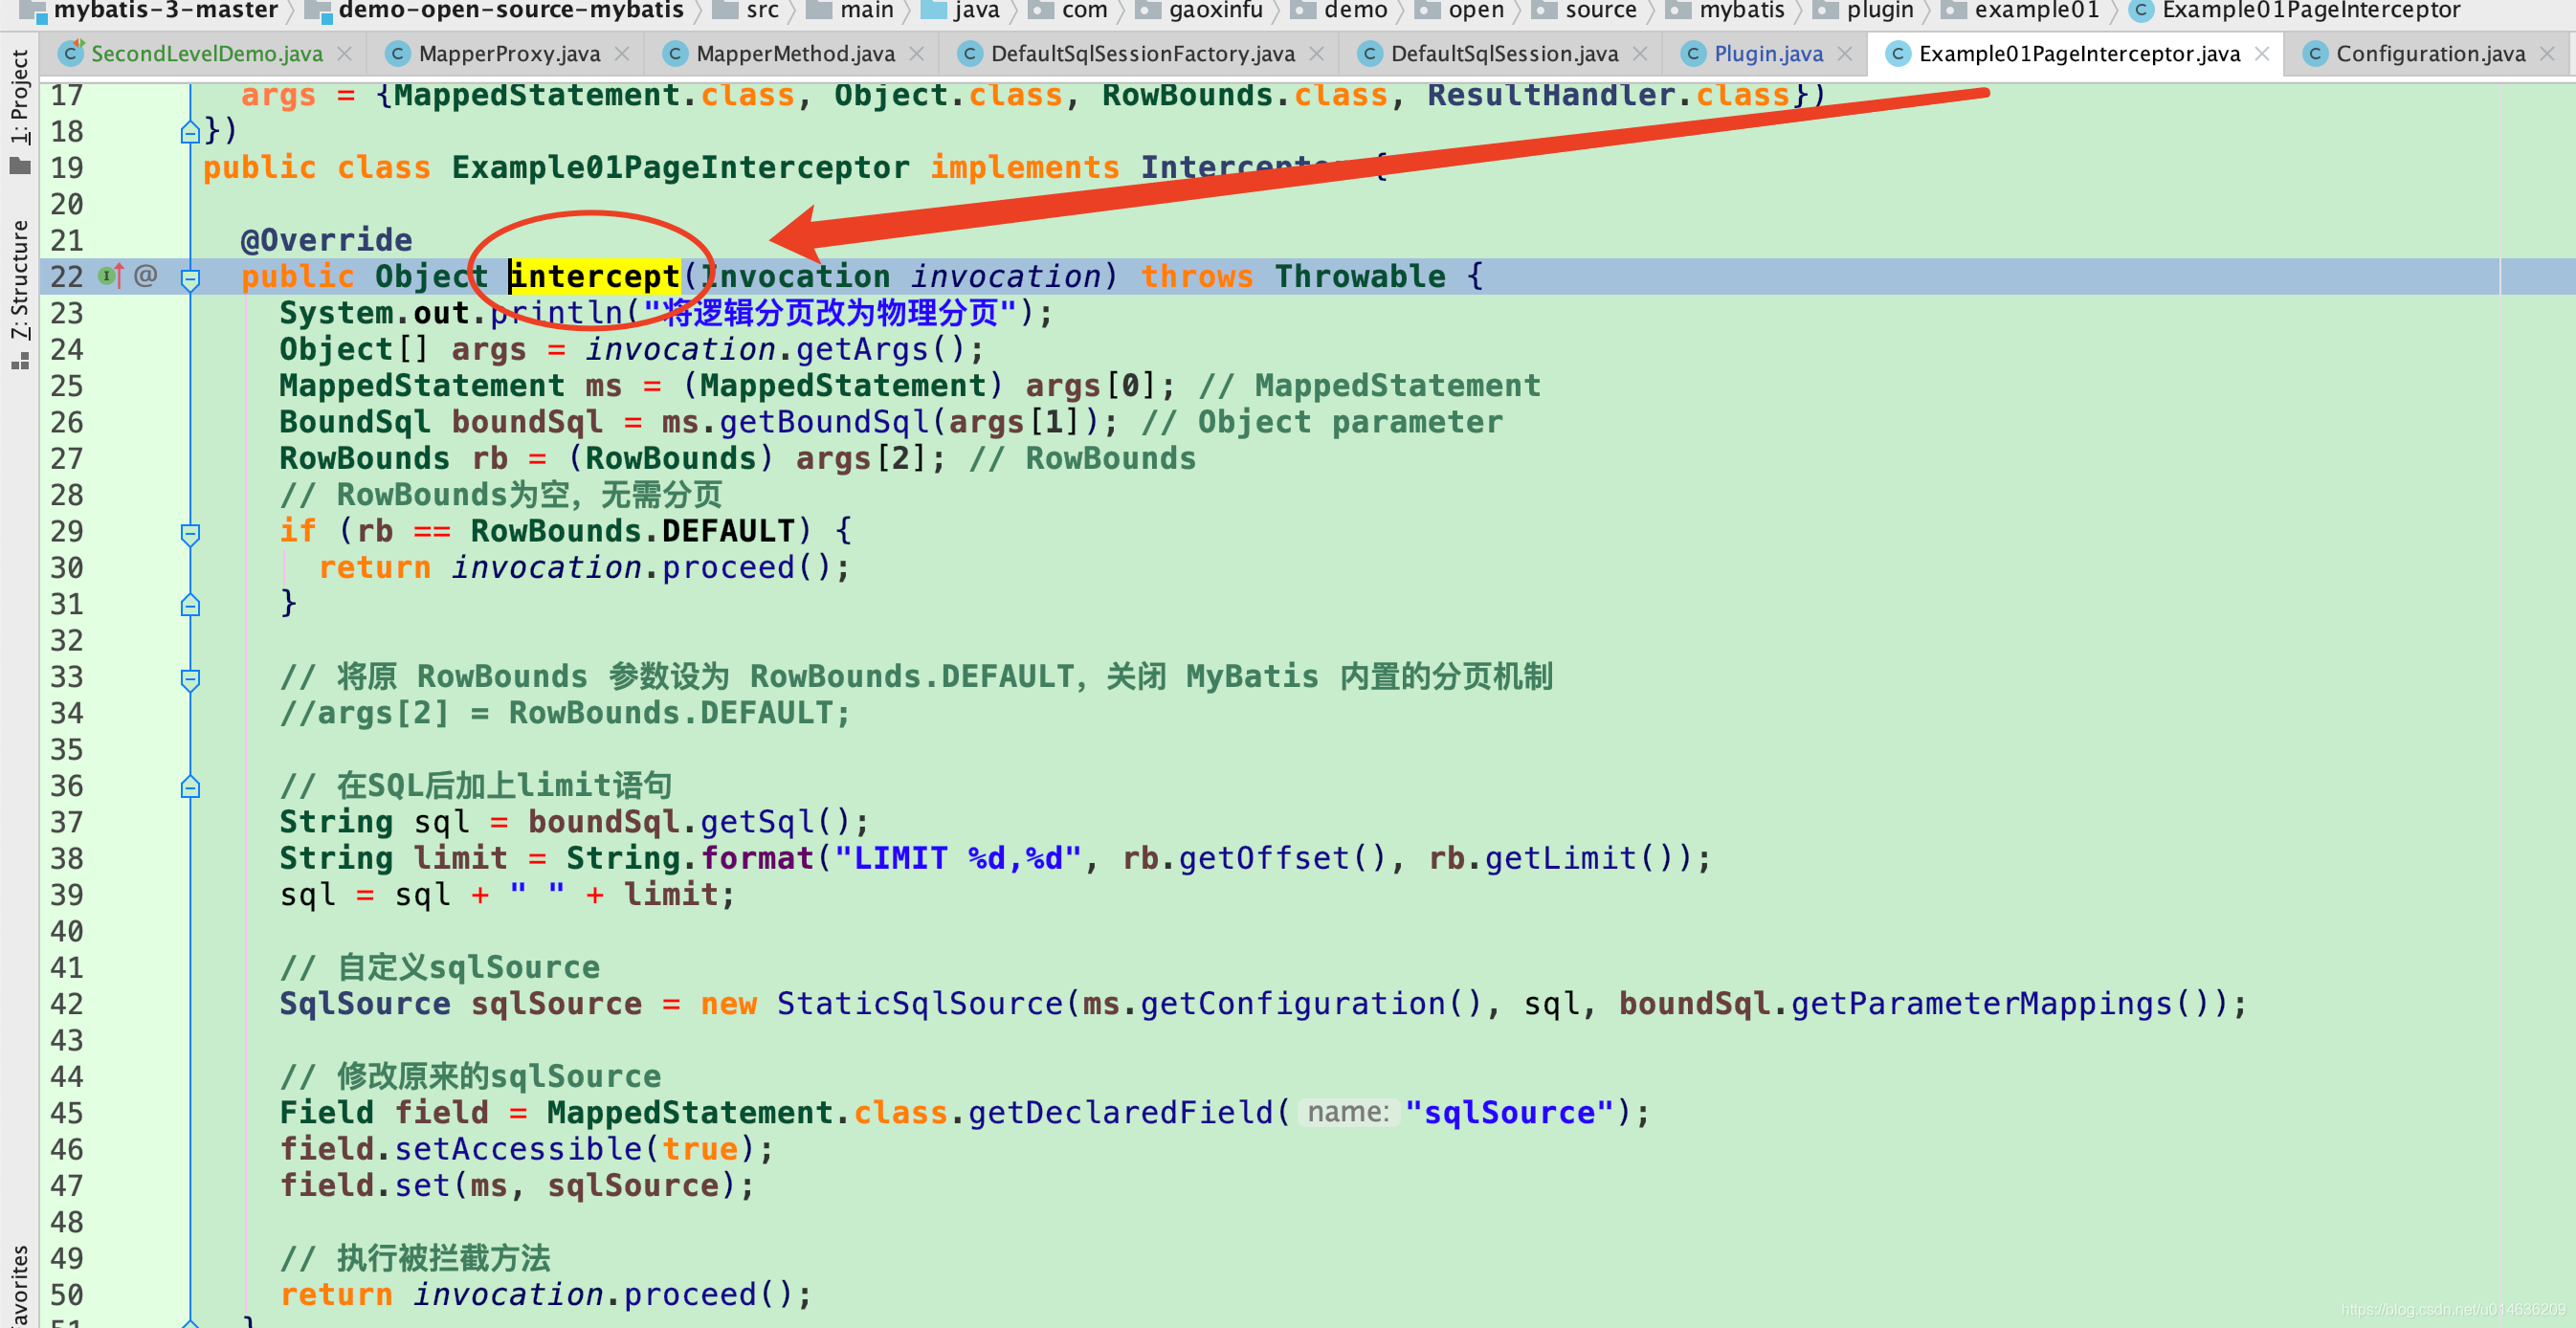Switch to Configuration.java tab

pyautogui.click(x=2430, y=53)
